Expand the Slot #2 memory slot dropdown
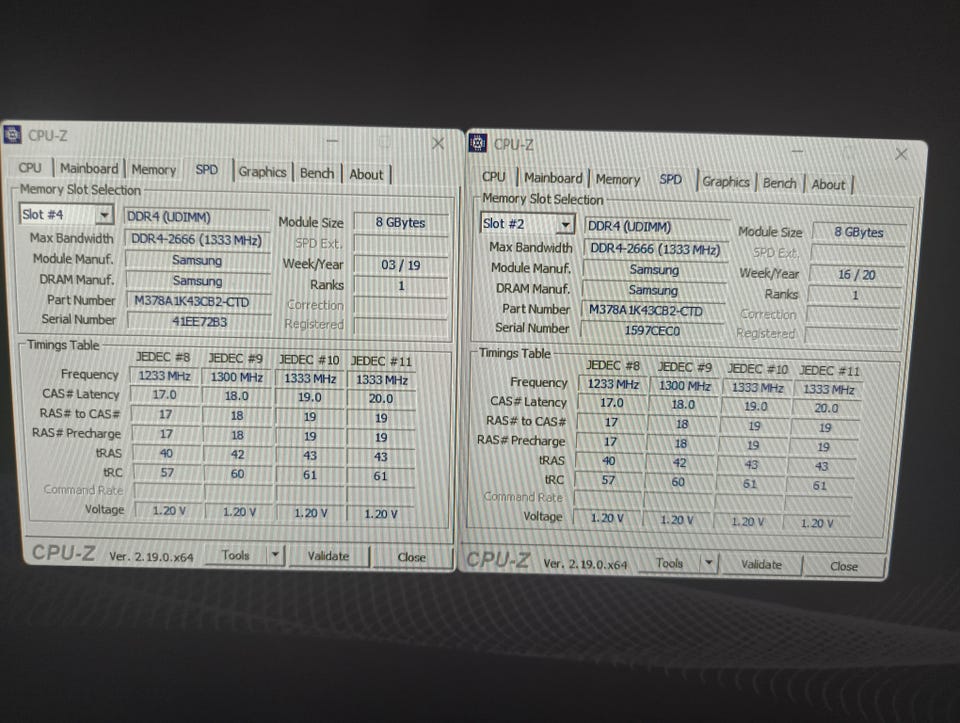The height and width of the screenshot is (723, 960). click(x=566, y=225)
